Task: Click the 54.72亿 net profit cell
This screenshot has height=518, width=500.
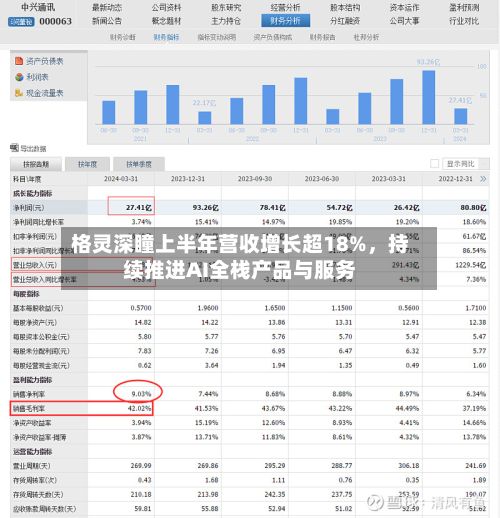Action: click(x=339, y=208)
